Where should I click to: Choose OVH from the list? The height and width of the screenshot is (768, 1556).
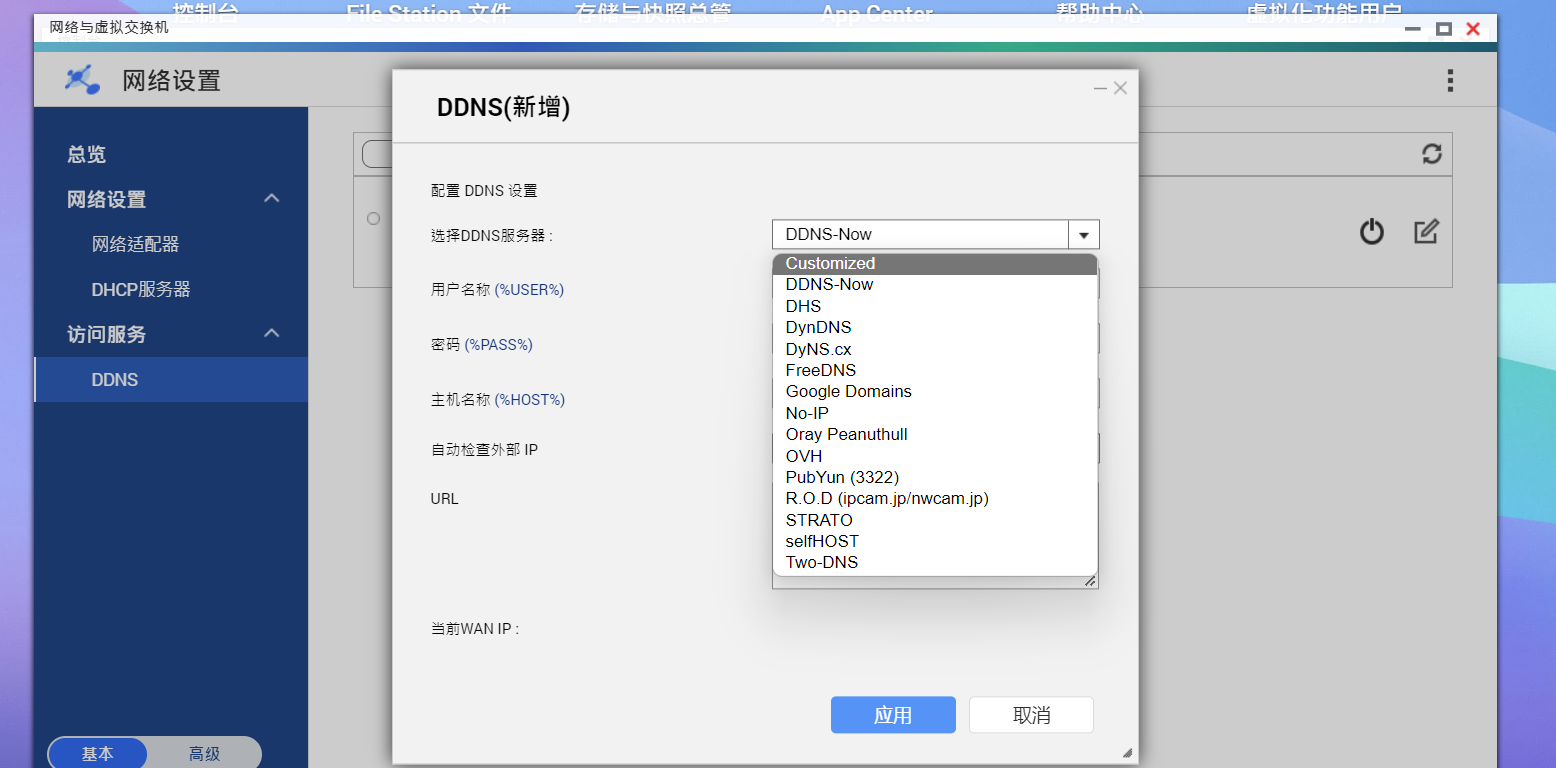[935, 456]
